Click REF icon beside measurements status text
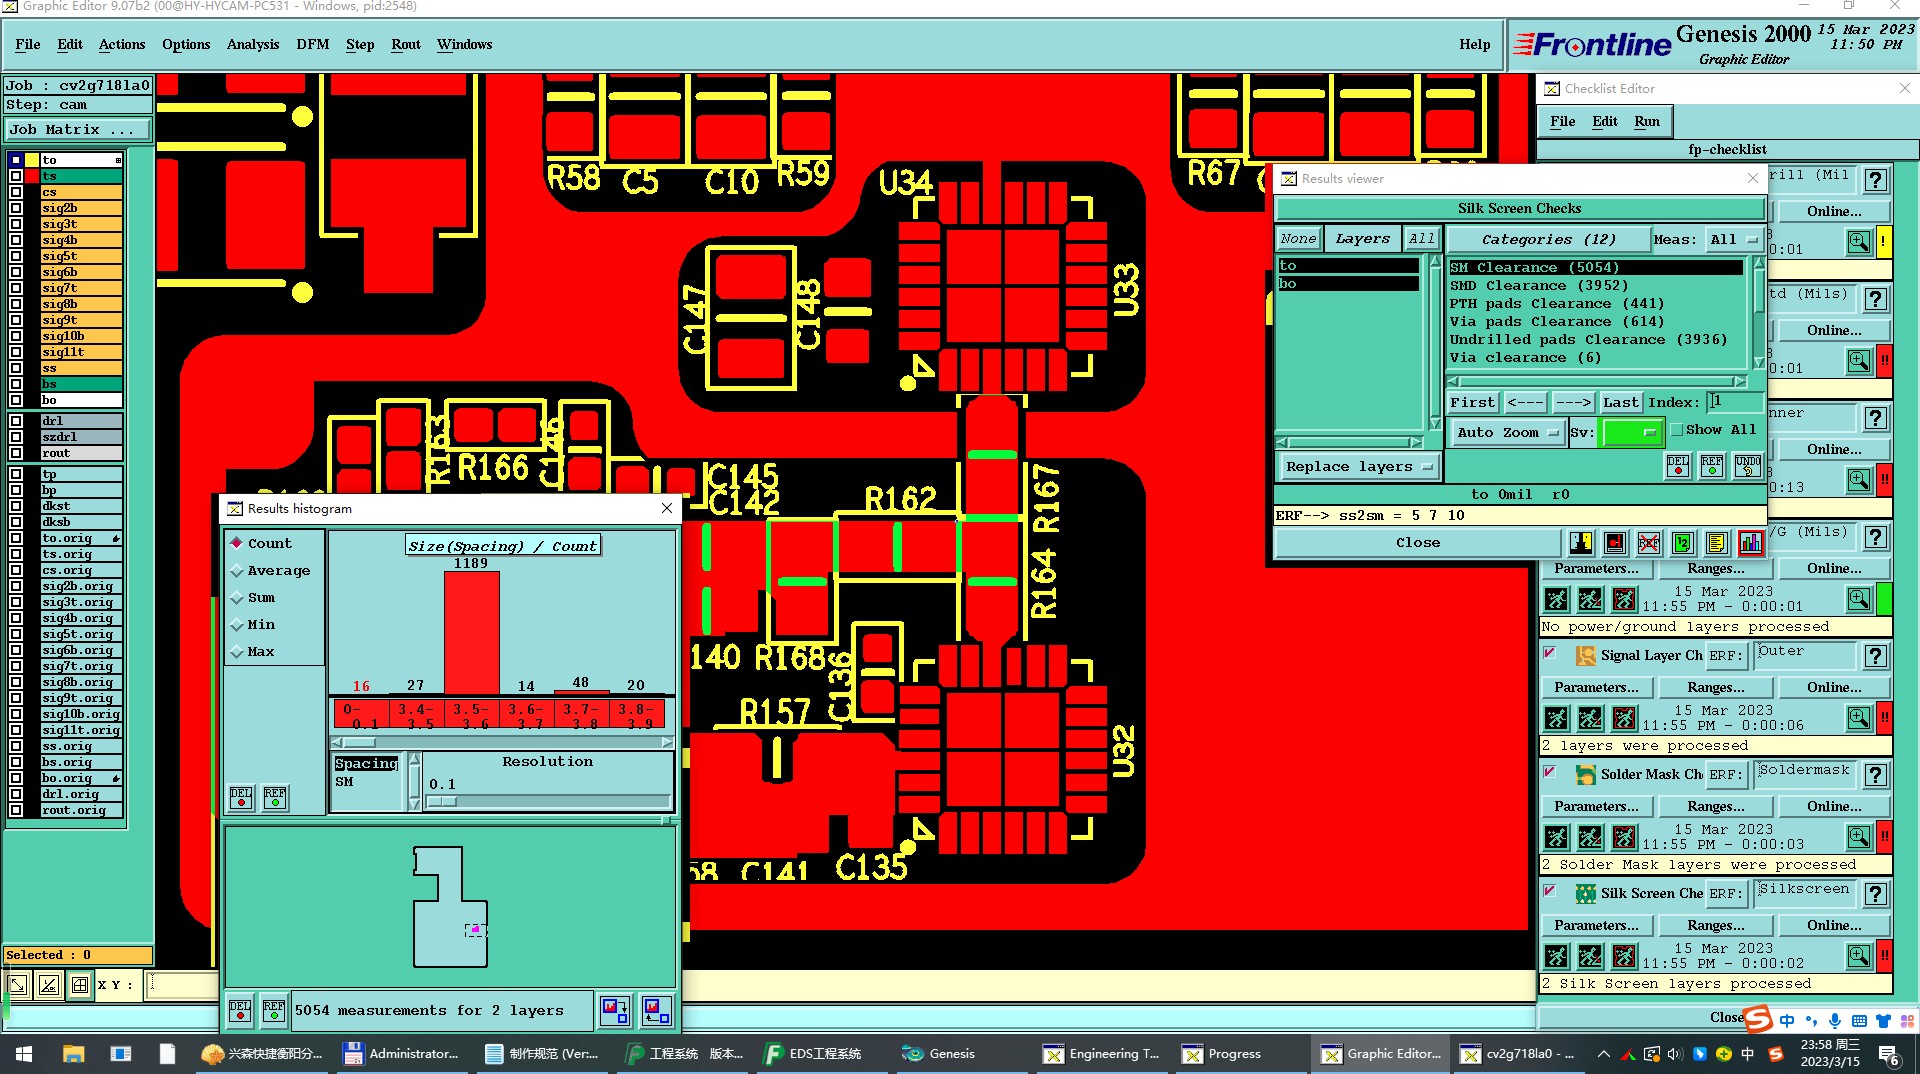1920x1074 pixels. coord(274,1010)
